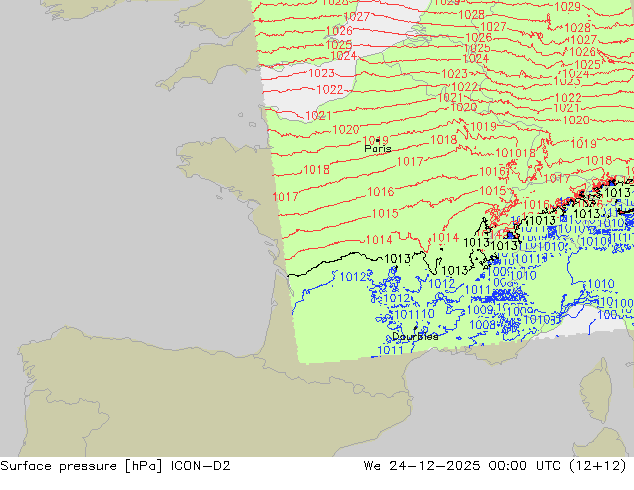634x490 pixels.
Task: Select the 'Surface pressure [hPa] ICON-D2' title text
Action: click(x=115, y=466)
